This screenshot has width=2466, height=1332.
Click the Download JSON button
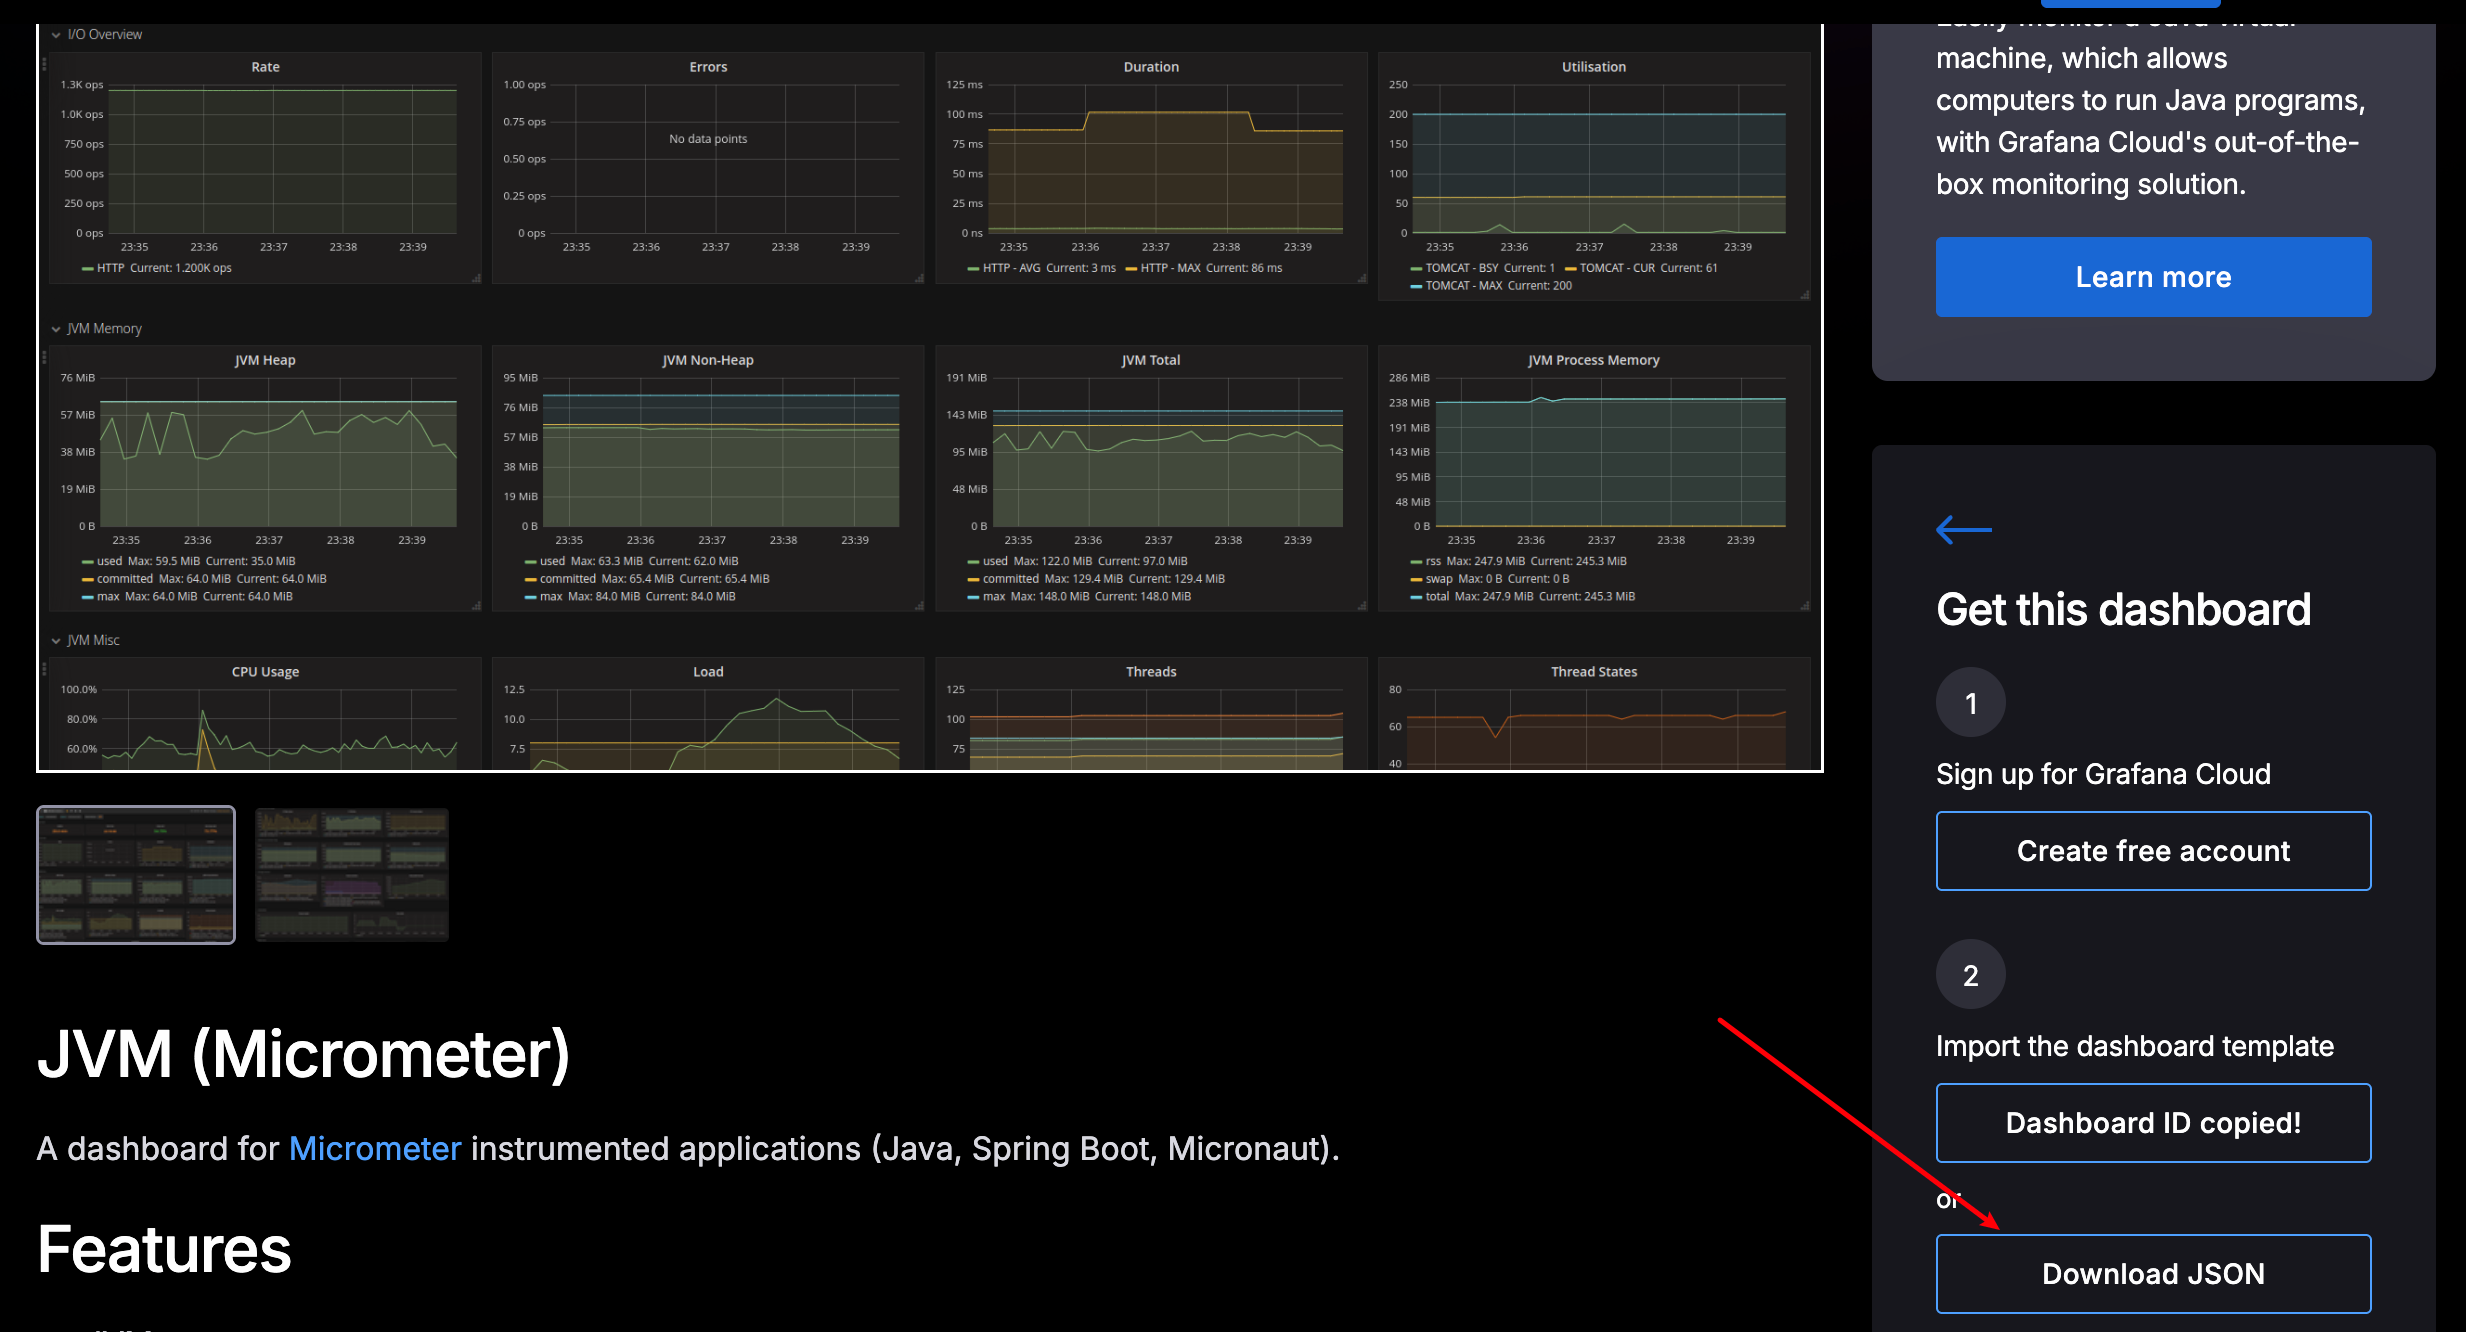click(2153, 1274)
